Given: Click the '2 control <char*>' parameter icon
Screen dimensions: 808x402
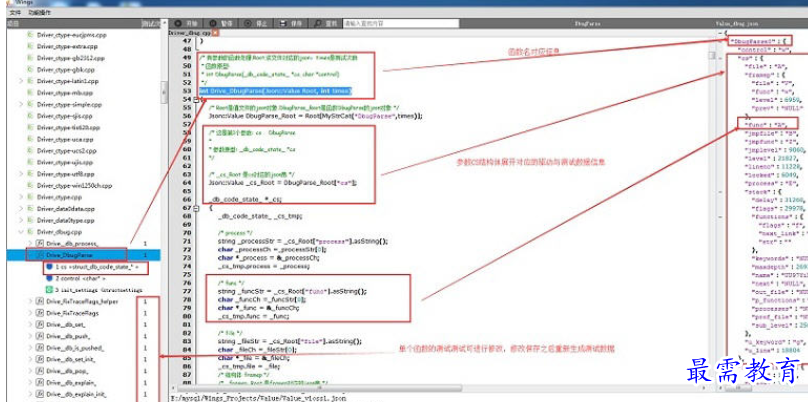Looking at the screenshot, I should (x=51, y=278).
